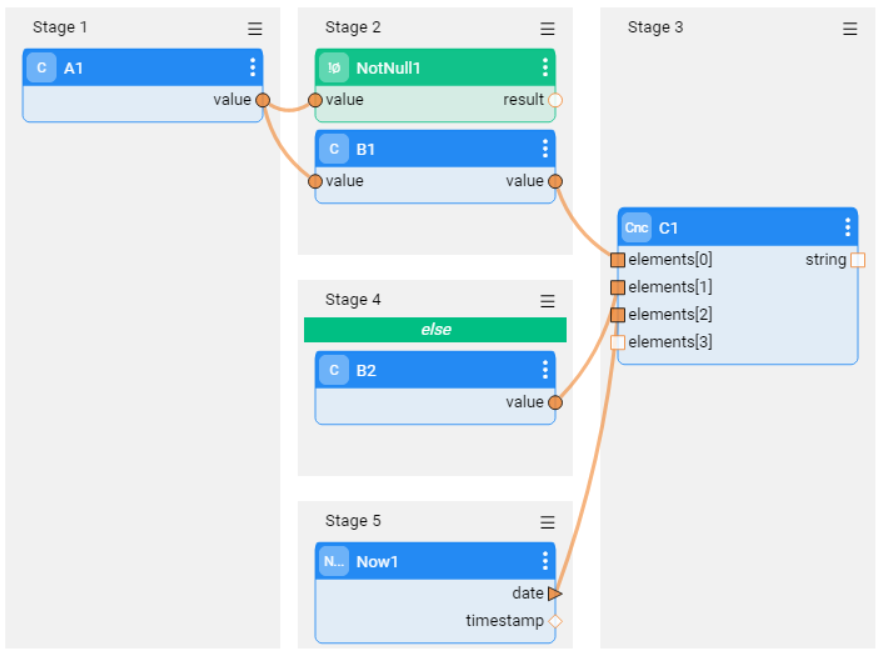Open the Stage 3 hamburger menu
The image size is (882, 657).
(x=850, y=29)
